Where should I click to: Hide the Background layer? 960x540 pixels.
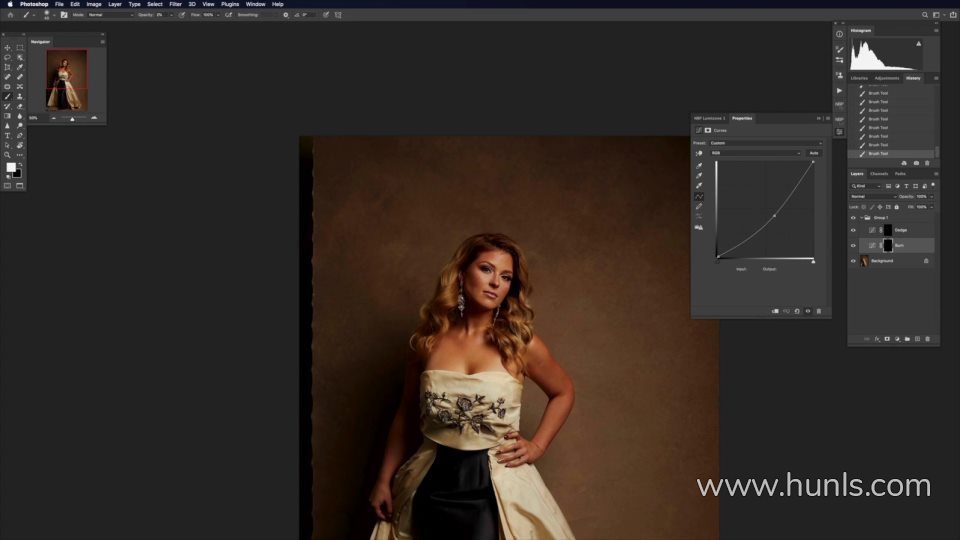click(x=853, y=261)
